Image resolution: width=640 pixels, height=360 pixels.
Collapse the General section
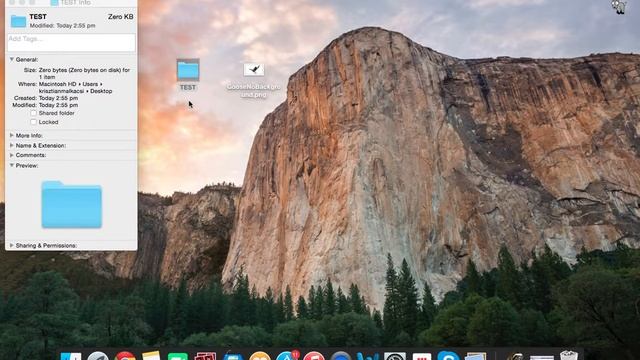[12, 60]
